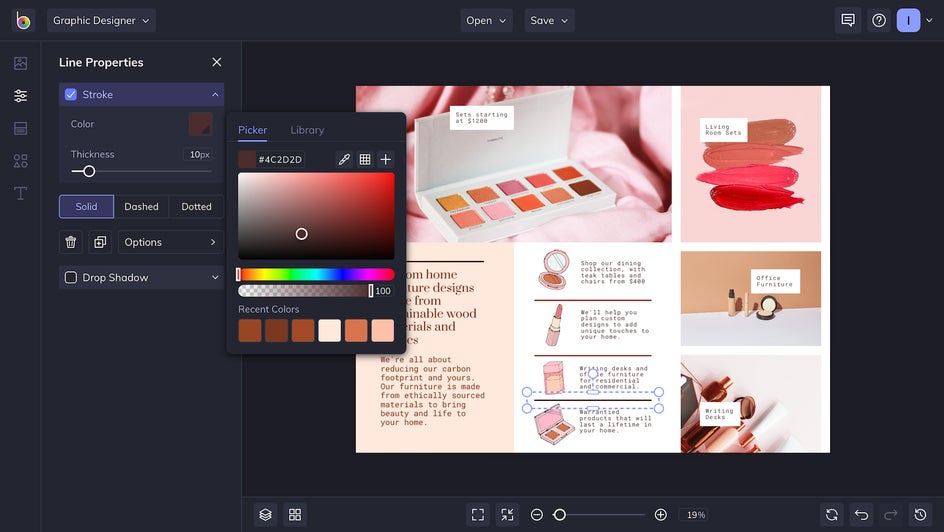Click the stroke Color swatch
The image size is (944, 532).
click(x=200, y=124)
